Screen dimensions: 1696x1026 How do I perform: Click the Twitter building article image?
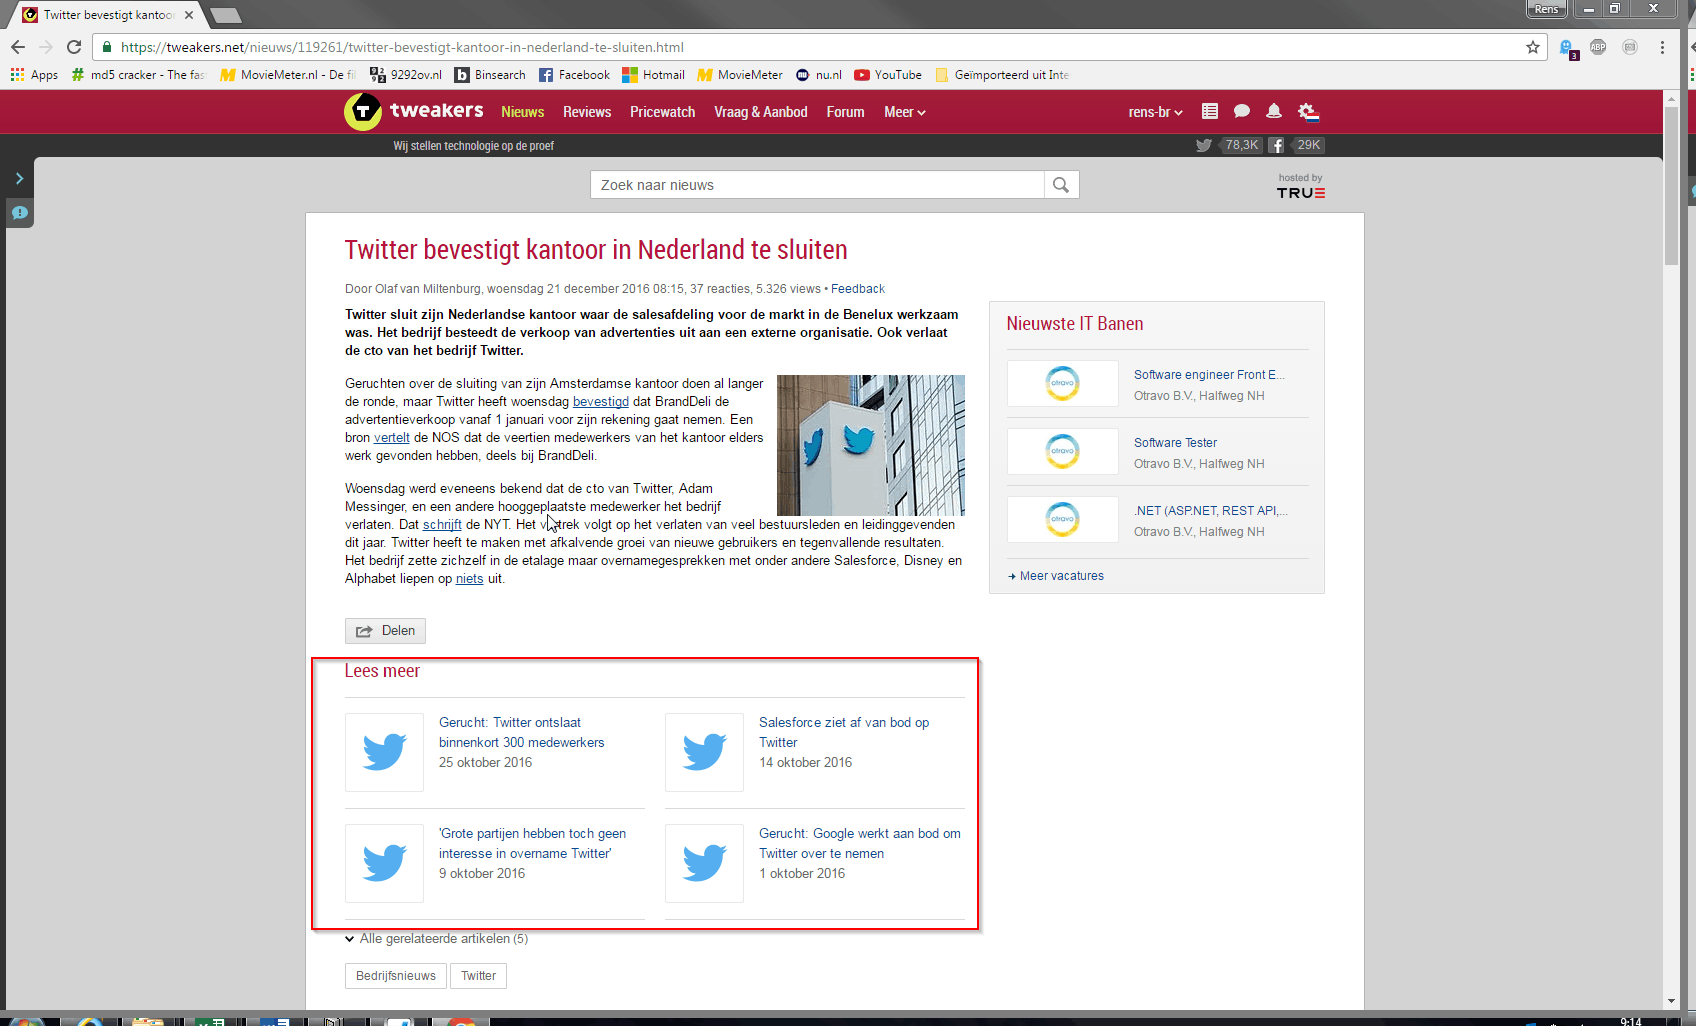pos(871,446)
